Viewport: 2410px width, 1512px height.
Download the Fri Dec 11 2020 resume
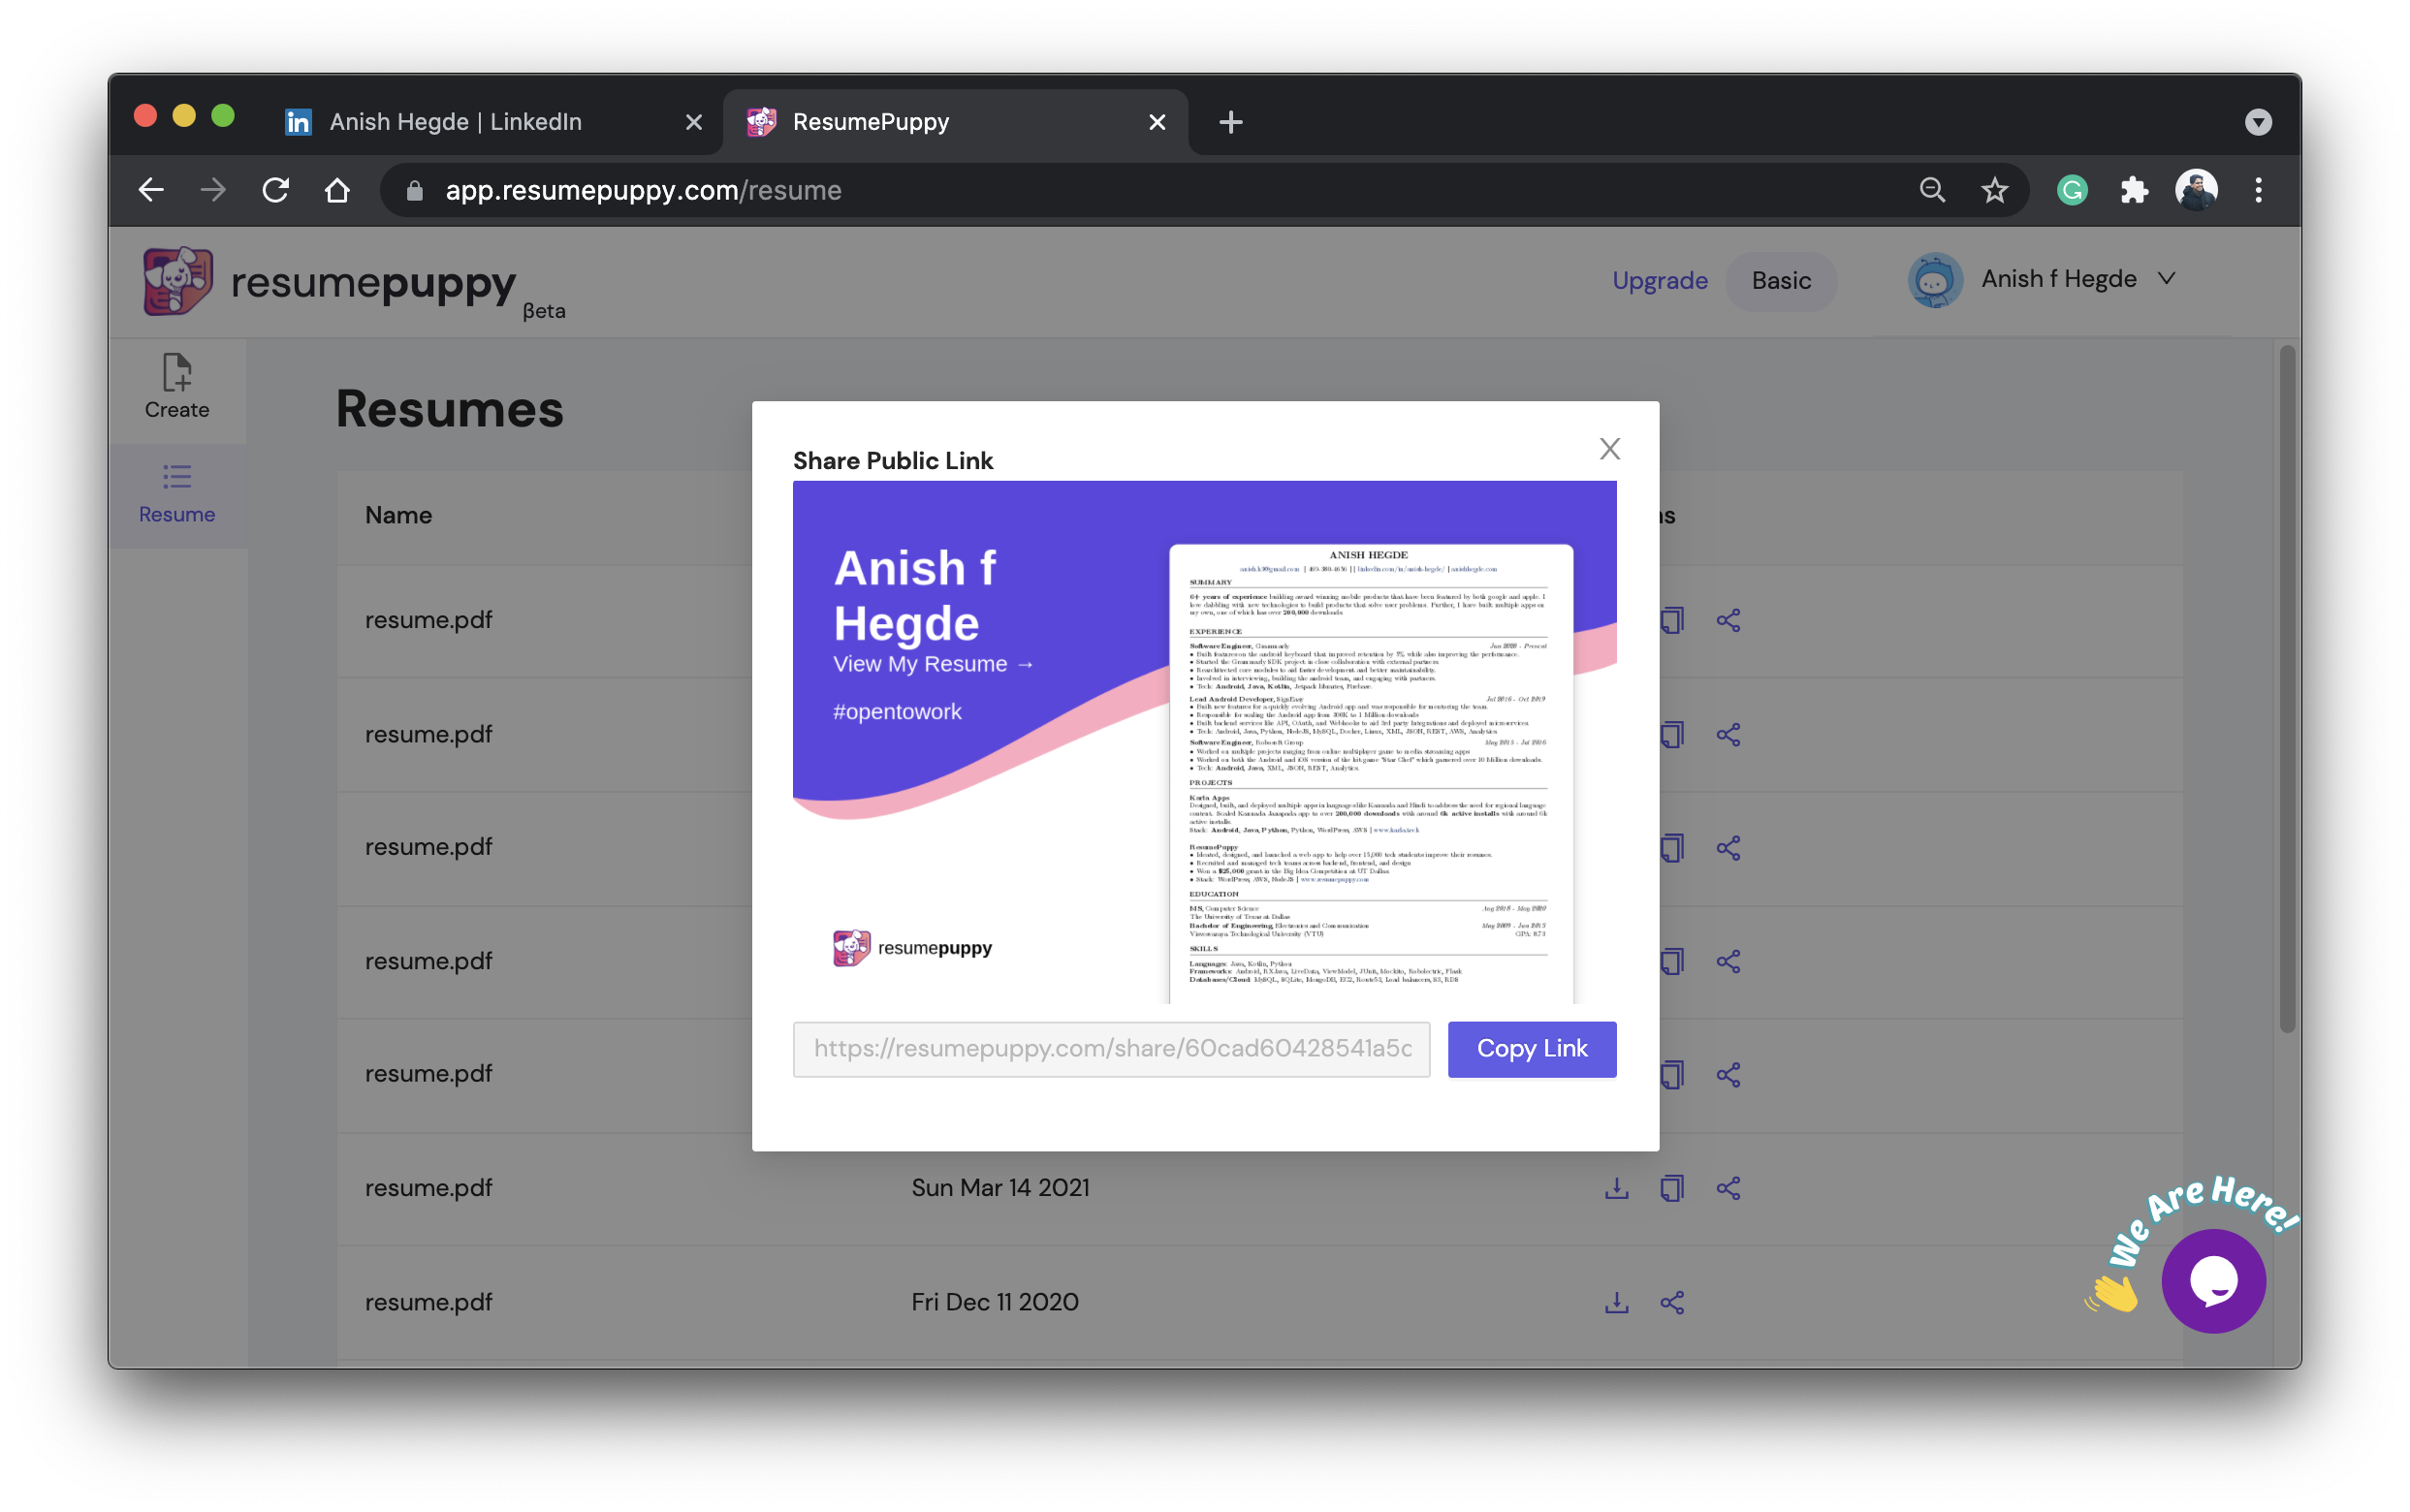pos(1616,1302)
